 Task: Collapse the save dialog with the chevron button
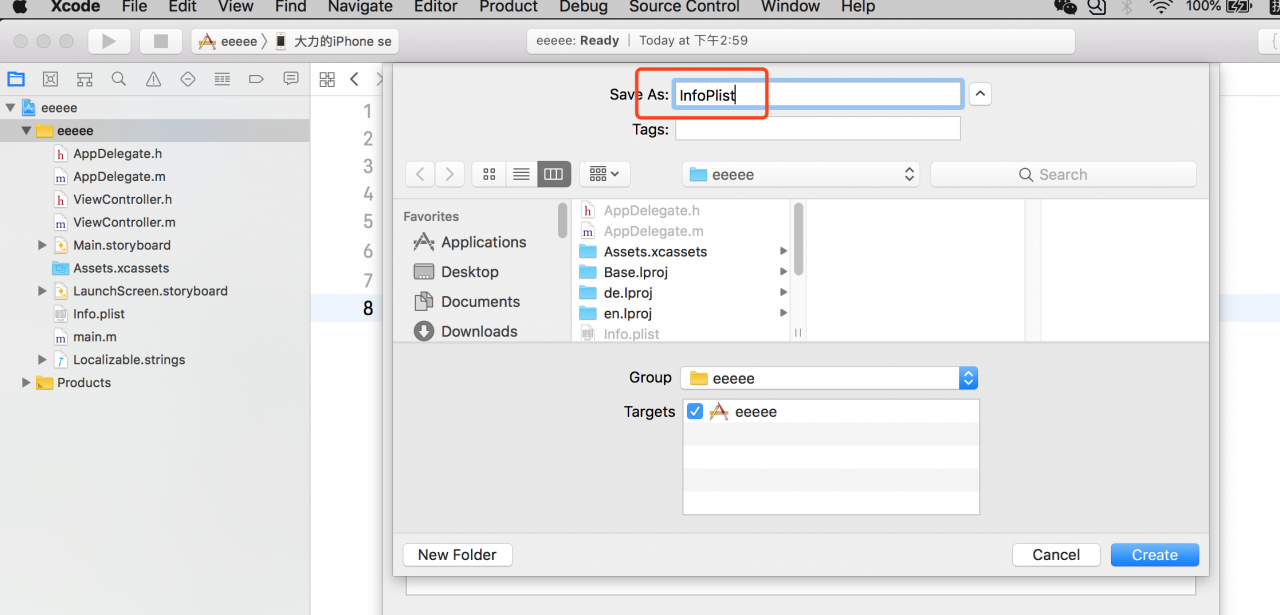click(981, 94)
